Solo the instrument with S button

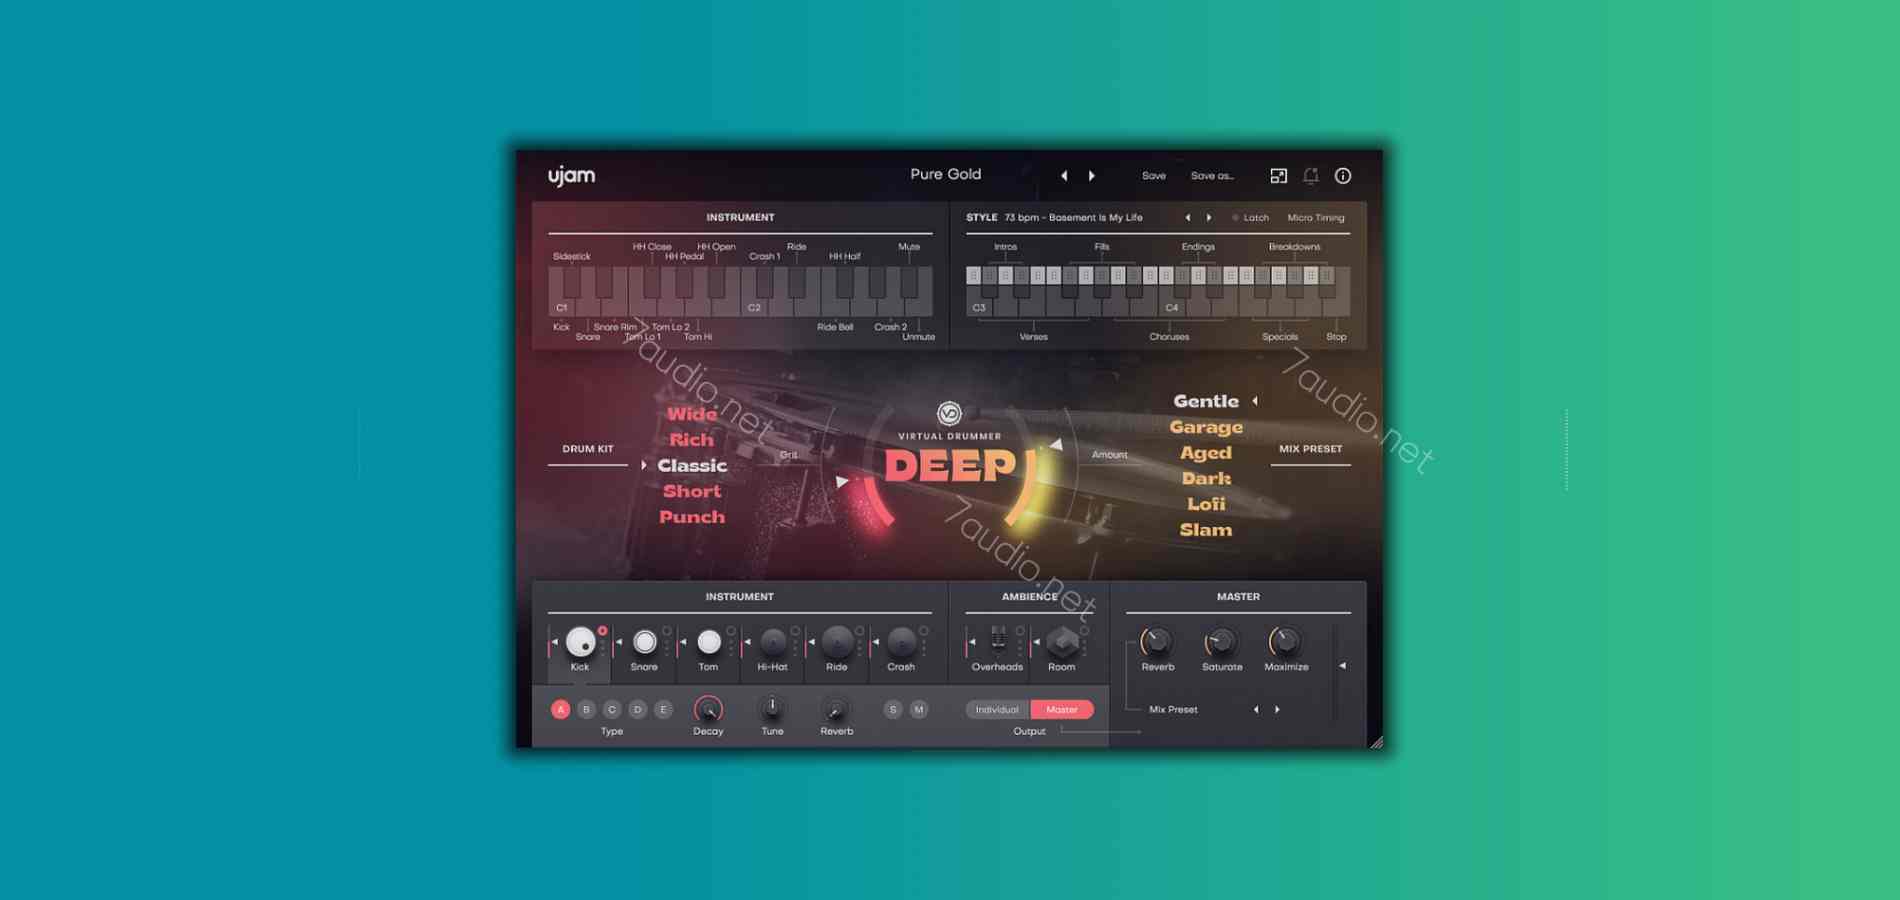[x=893, y=710]
